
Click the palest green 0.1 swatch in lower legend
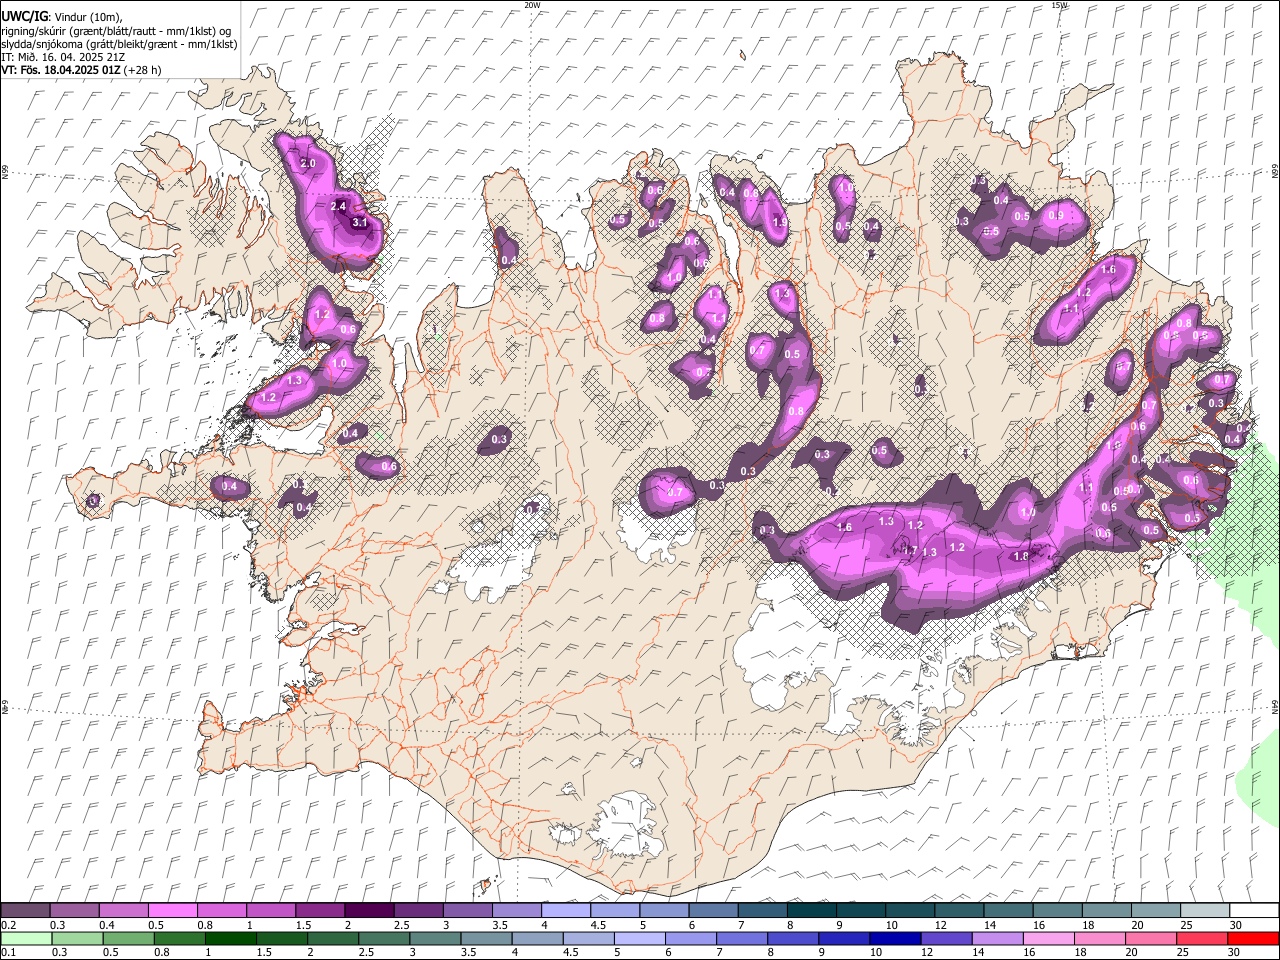tap(27, 939)
